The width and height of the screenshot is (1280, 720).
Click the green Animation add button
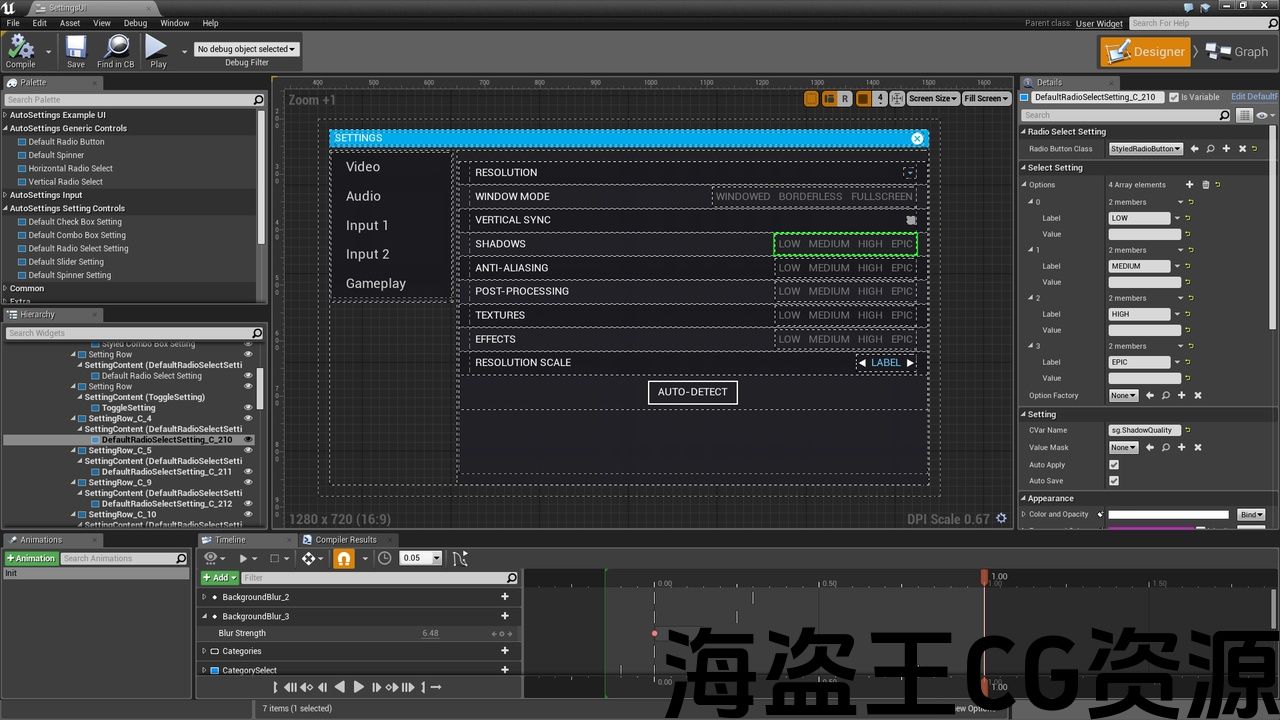pyautogui.click(x=30, y=558)
